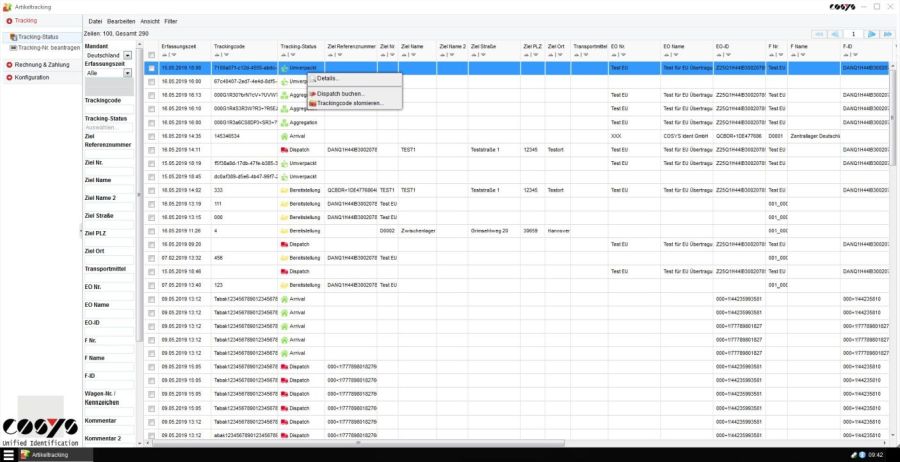900x462 pixels.
Task: Click the Tracking-Nr. beantragen sidebar icon
Action: (13, 47)
